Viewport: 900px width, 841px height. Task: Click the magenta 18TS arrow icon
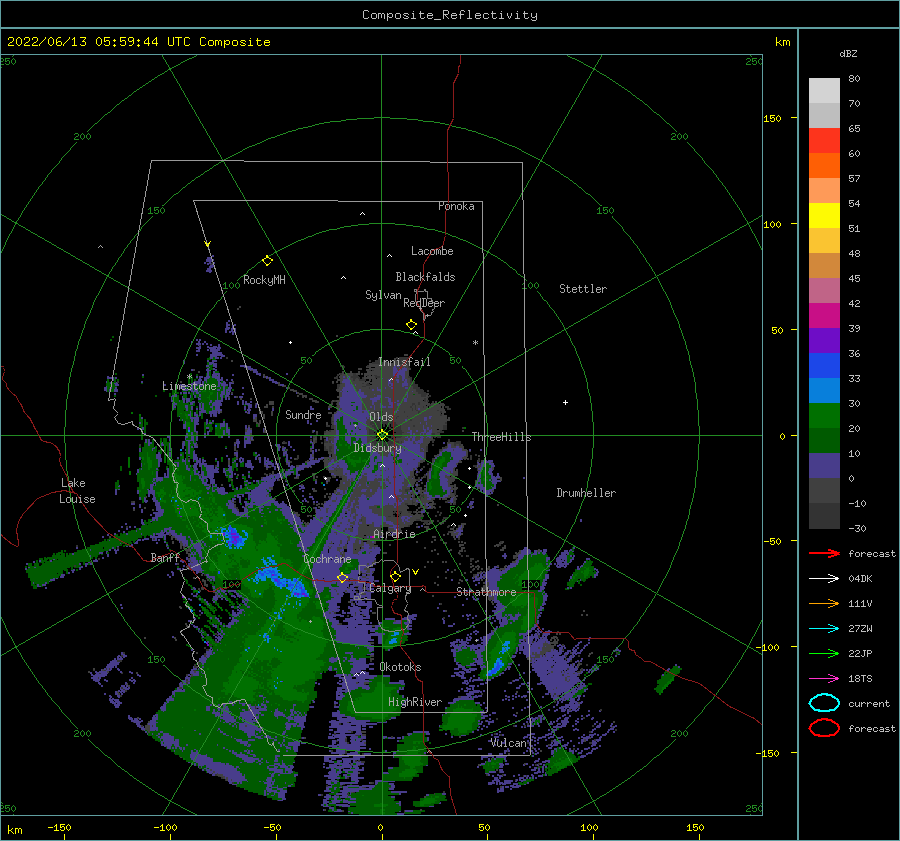[824, 679]
